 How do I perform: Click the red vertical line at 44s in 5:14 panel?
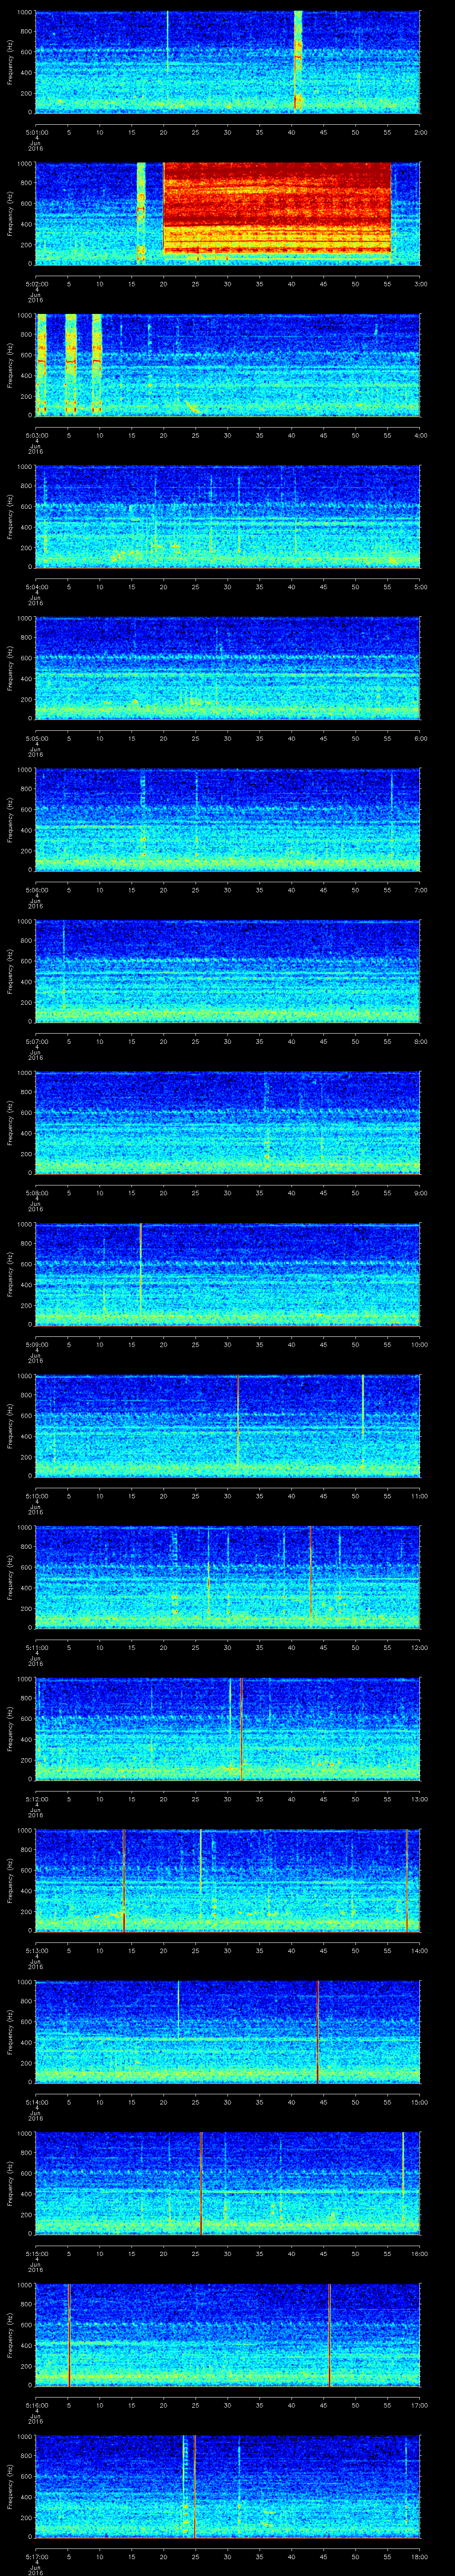(318, 2032)
